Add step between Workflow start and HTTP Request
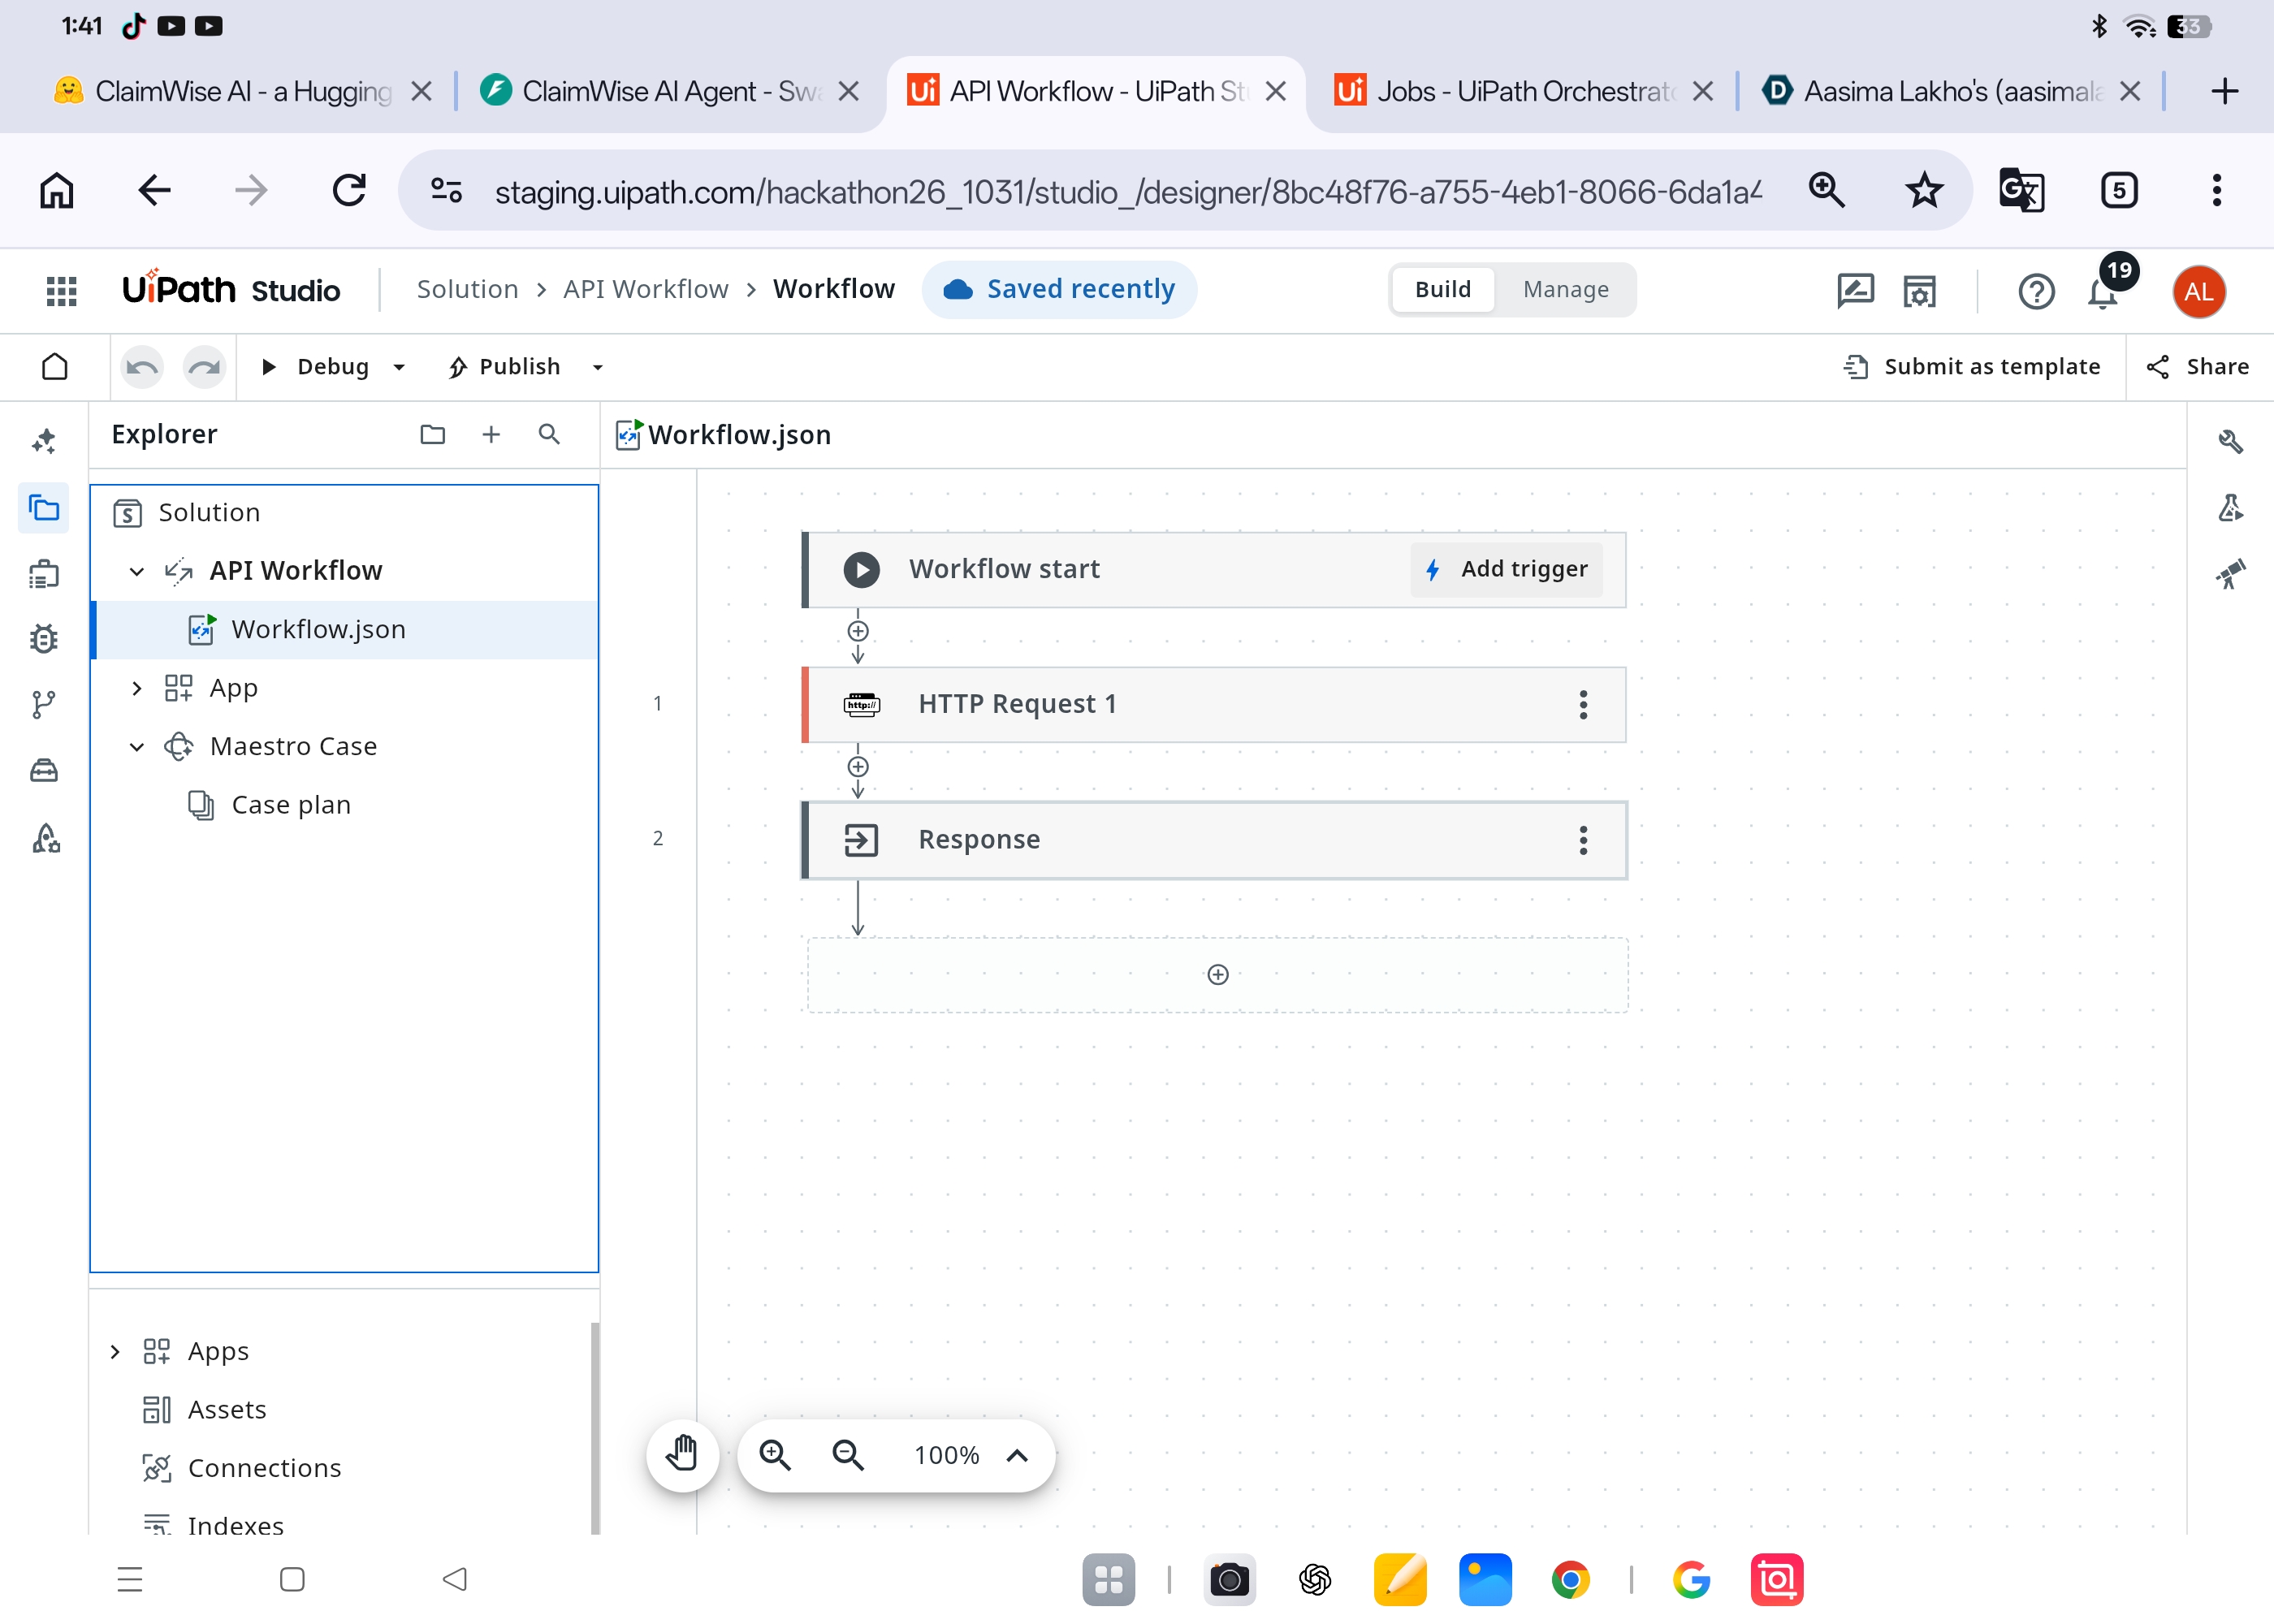 click(x=858, y=631)
